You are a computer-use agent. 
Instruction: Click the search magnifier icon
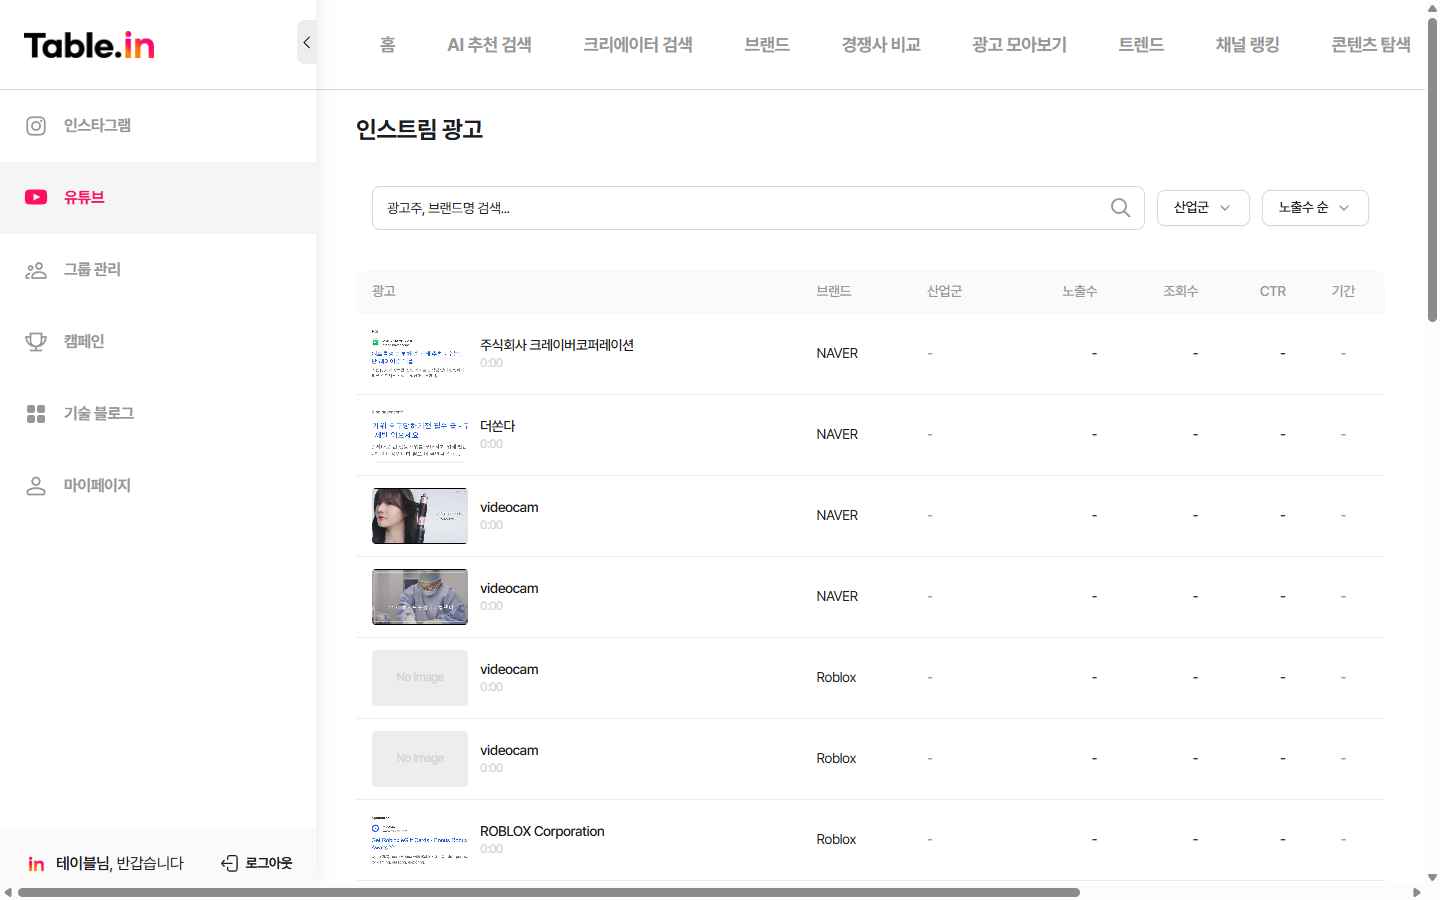pos(1120,208)
